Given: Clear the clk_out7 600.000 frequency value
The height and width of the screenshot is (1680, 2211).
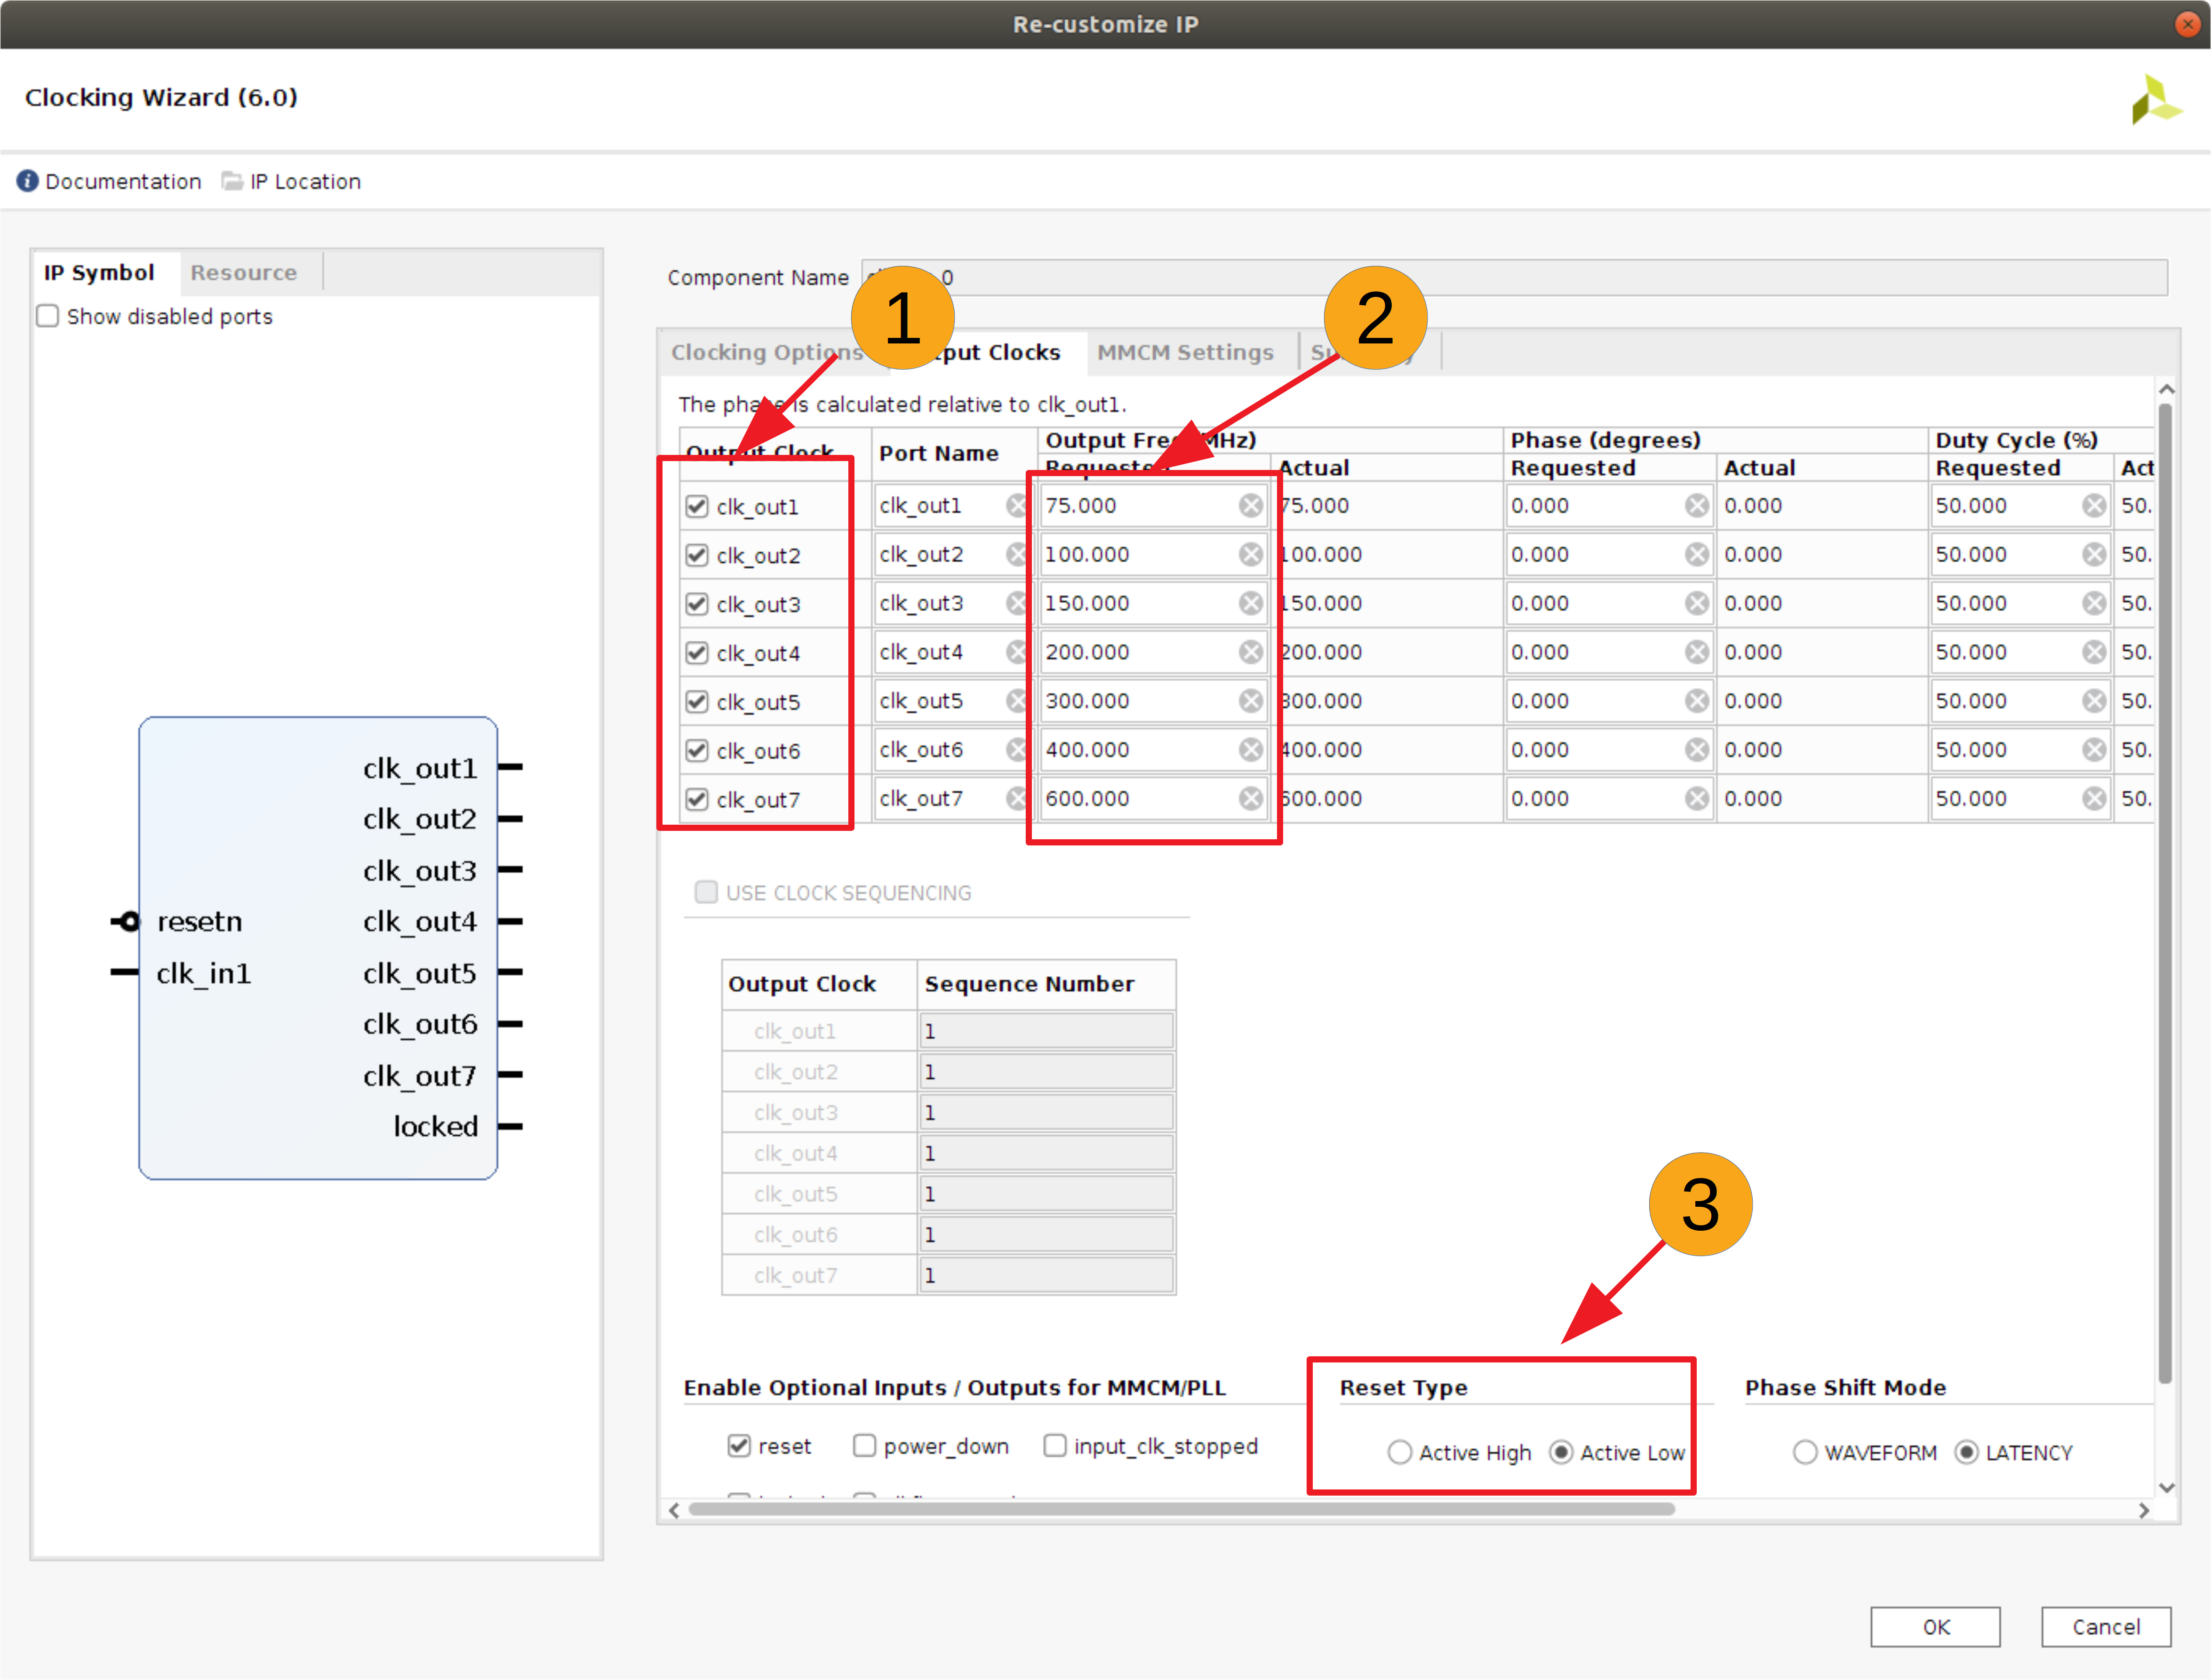Looking at the screenshot, I should point(1250,799).
